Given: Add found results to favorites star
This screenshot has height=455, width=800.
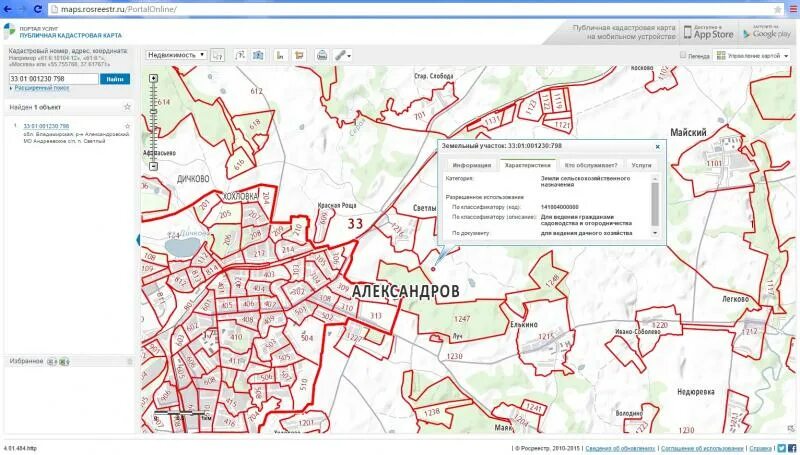Looking at the screenshot, I should (128, 107).
